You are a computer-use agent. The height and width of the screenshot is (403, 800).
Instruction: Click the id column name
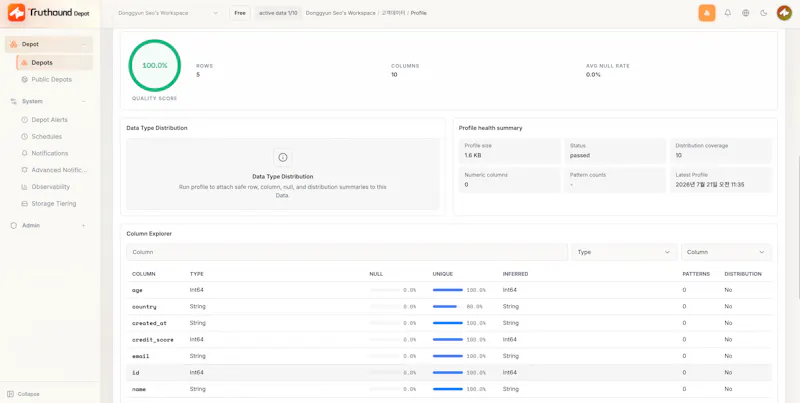coord(135,373)
